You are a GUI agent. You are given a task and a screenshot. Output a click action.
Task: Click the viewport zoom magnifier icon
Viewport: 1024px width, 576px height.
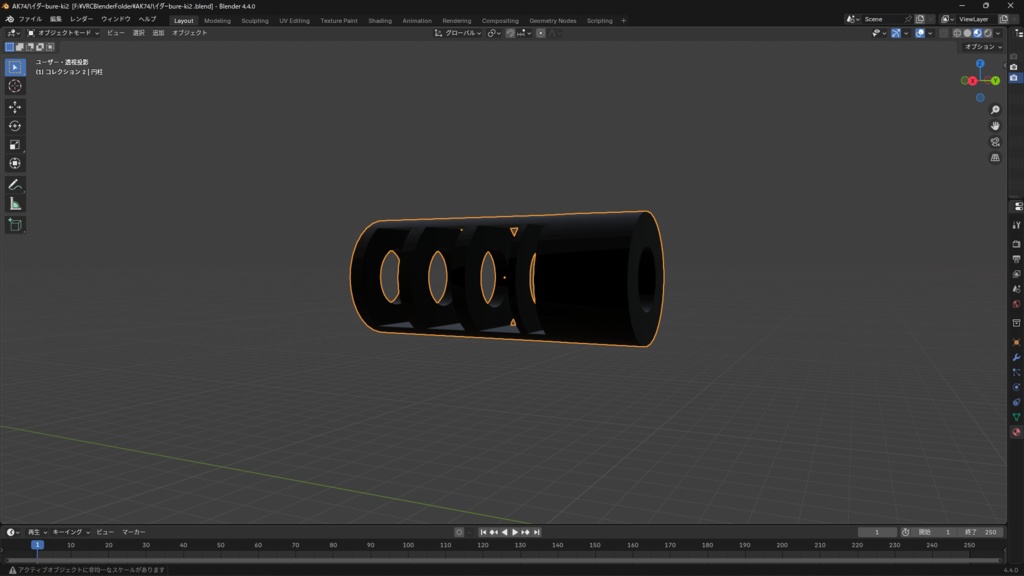point(995,110)
